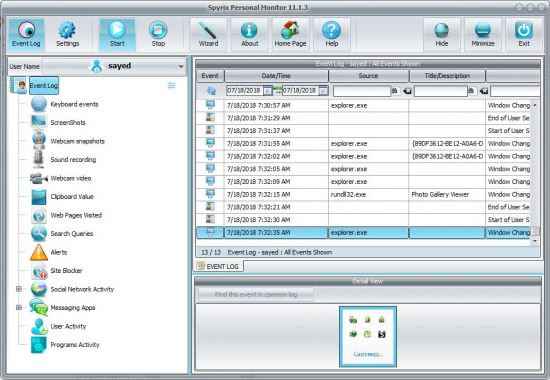The height and width of the screenshot is (380, 550).
Task: Open the start date filter calendar dropdown
Action: point(268,91)
